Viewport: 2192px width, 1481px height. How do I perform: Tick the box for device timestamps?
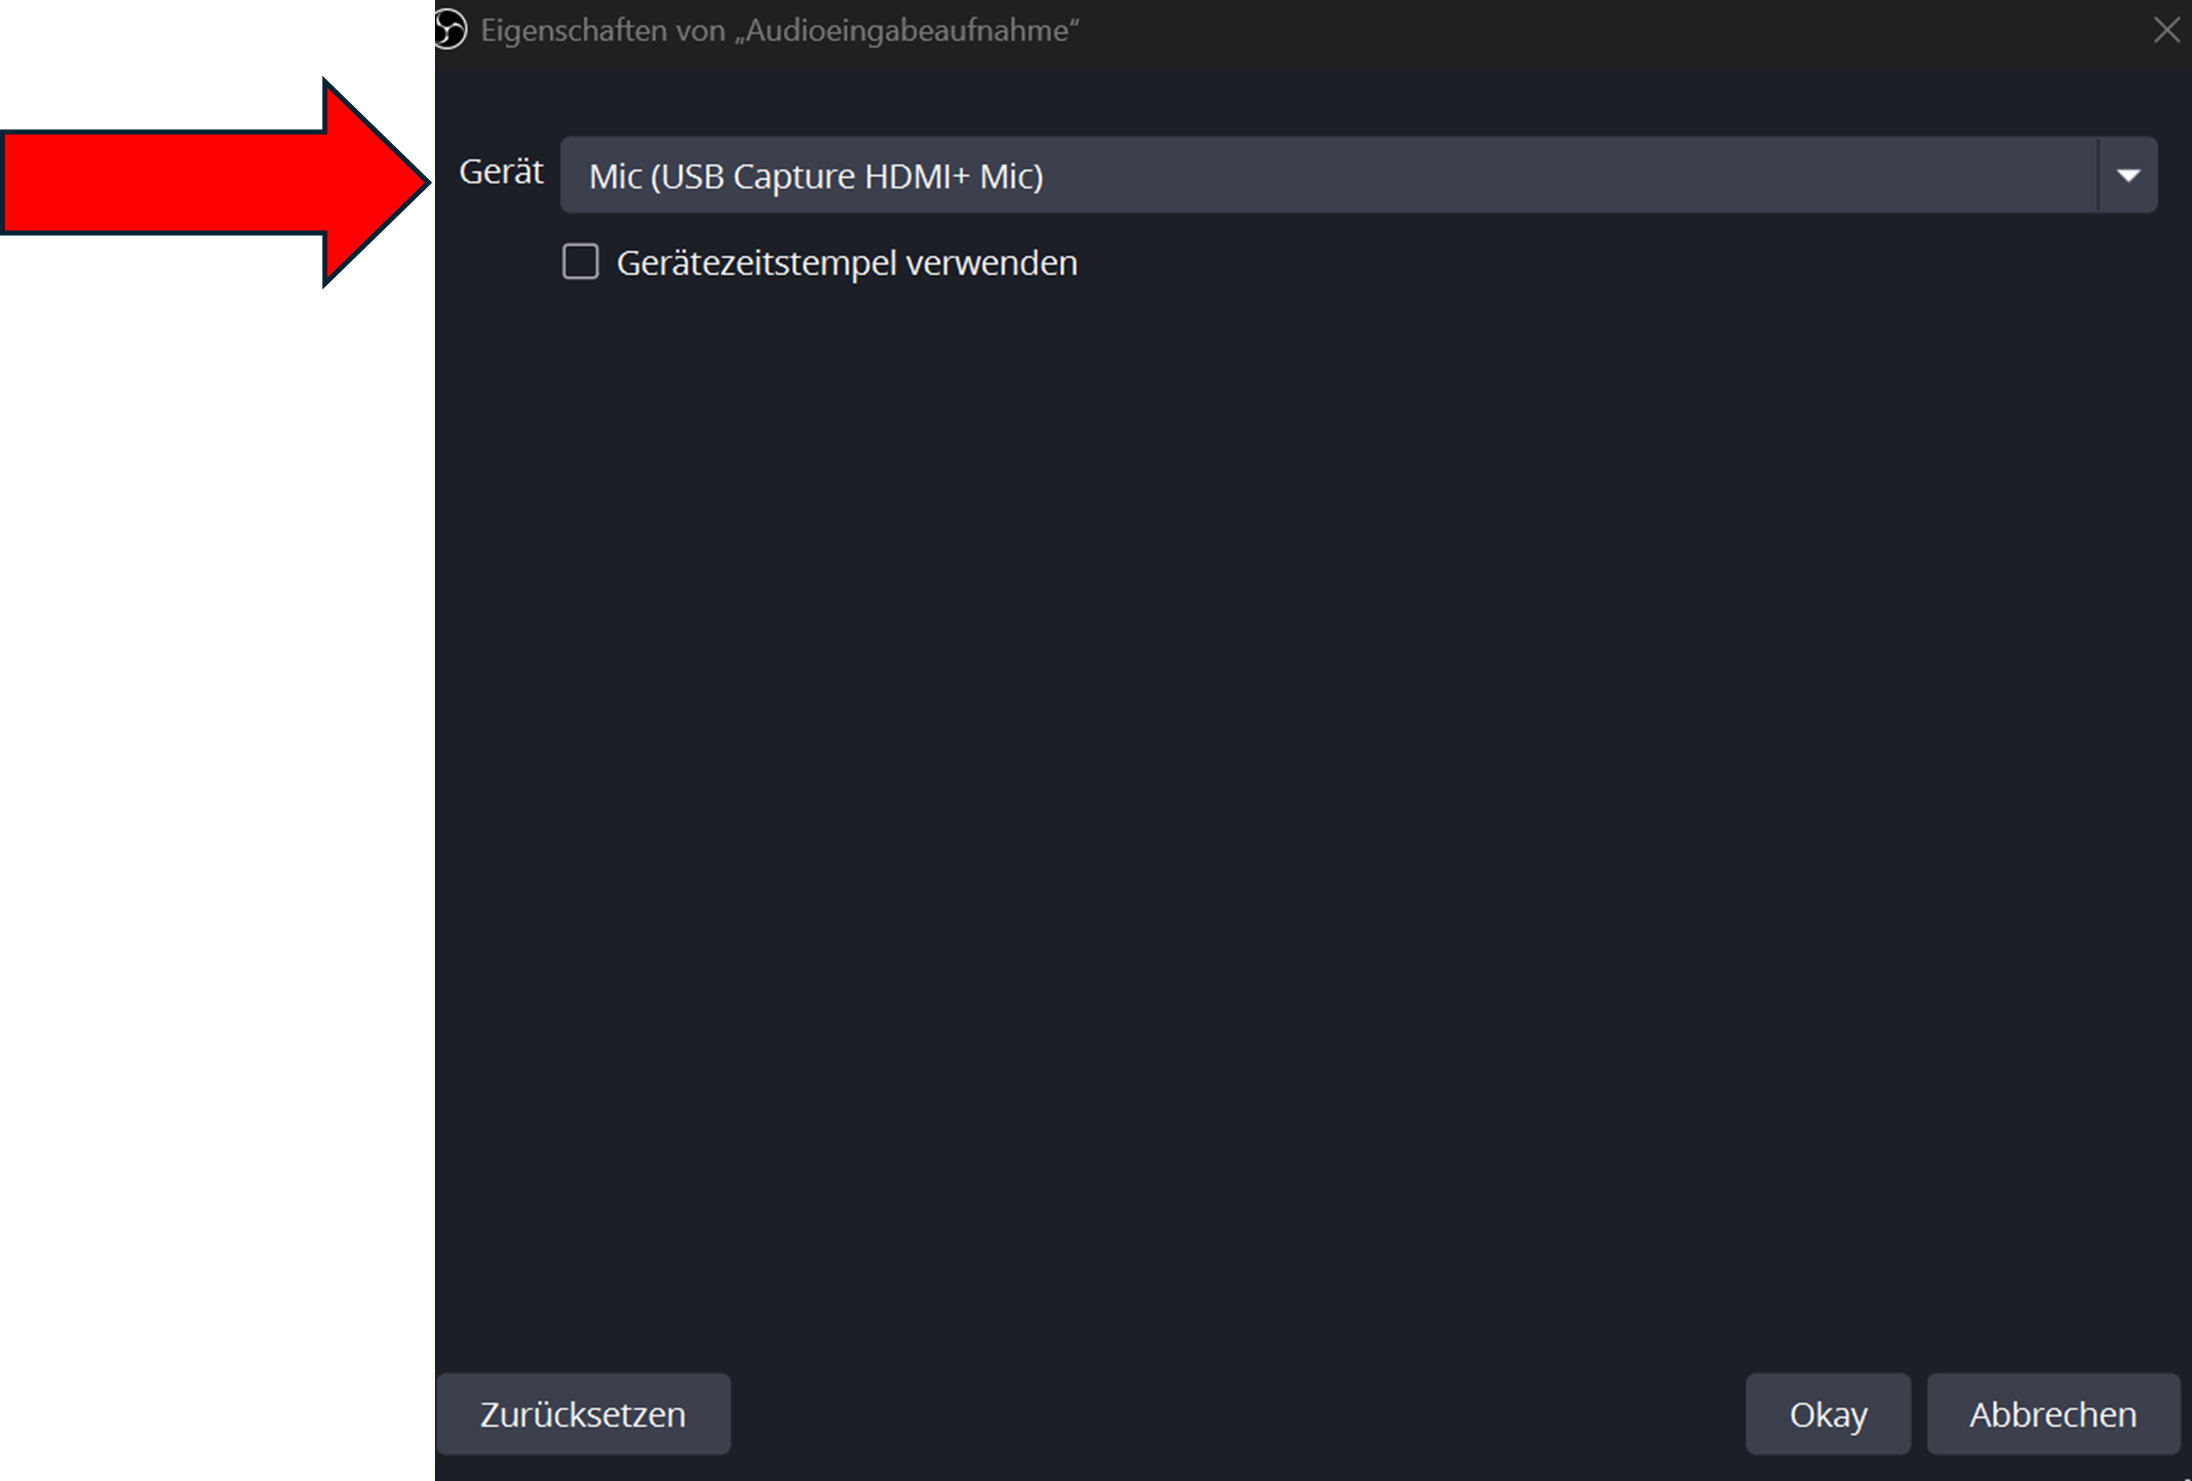pos(581,262)
